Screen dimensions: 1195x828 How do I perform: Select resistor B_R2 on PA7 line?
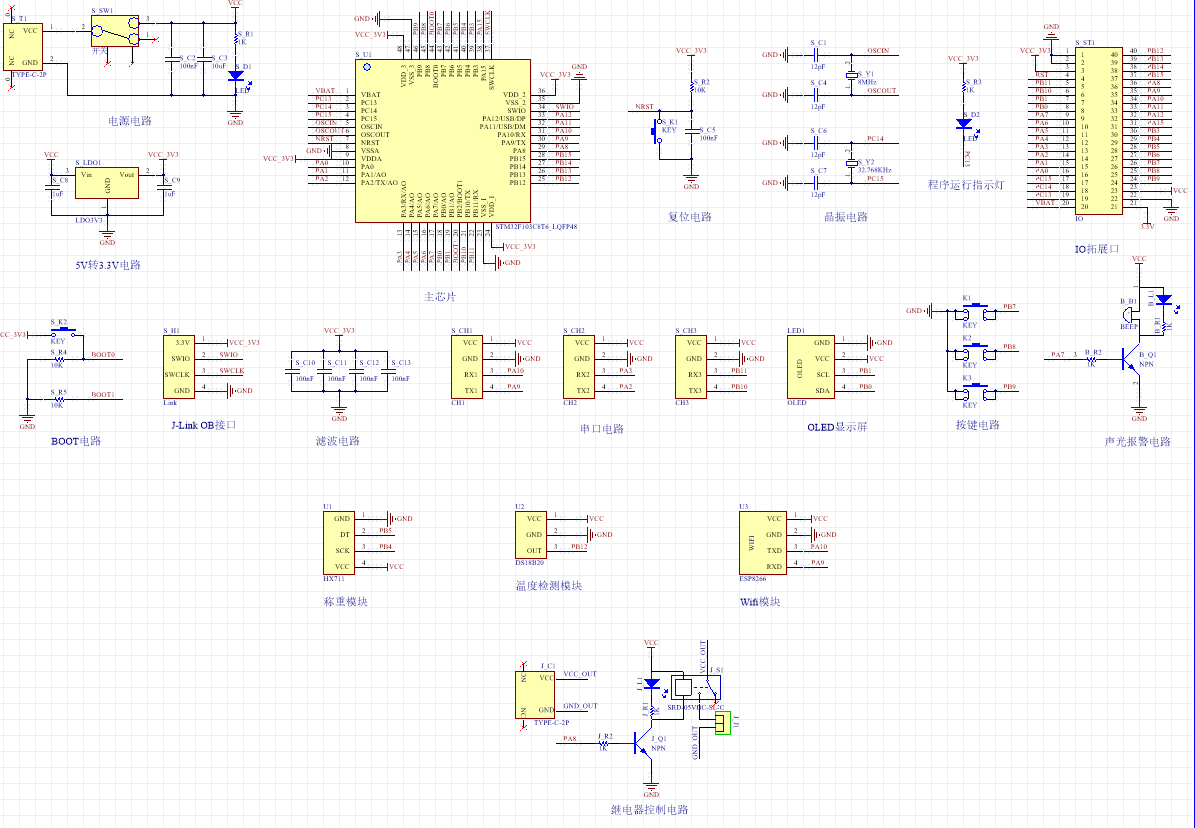(1091, 358)
